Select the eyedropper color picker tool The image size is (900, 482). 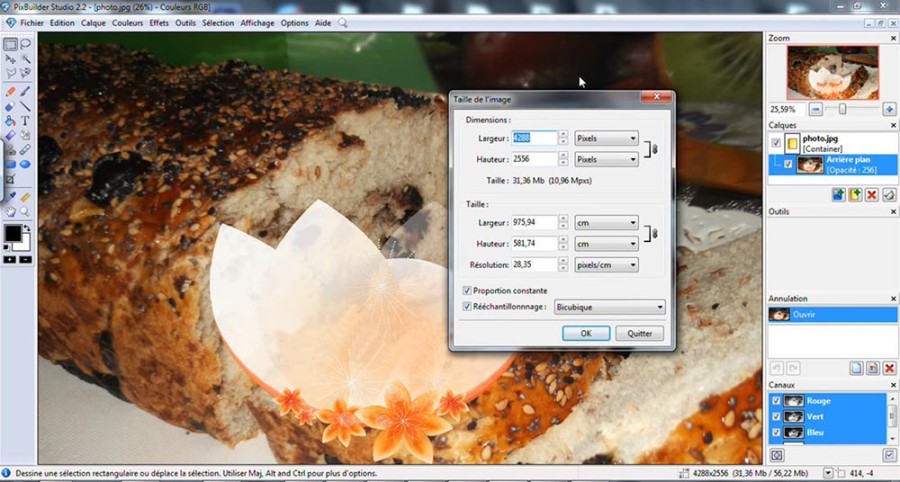click(x=10, y=197)
